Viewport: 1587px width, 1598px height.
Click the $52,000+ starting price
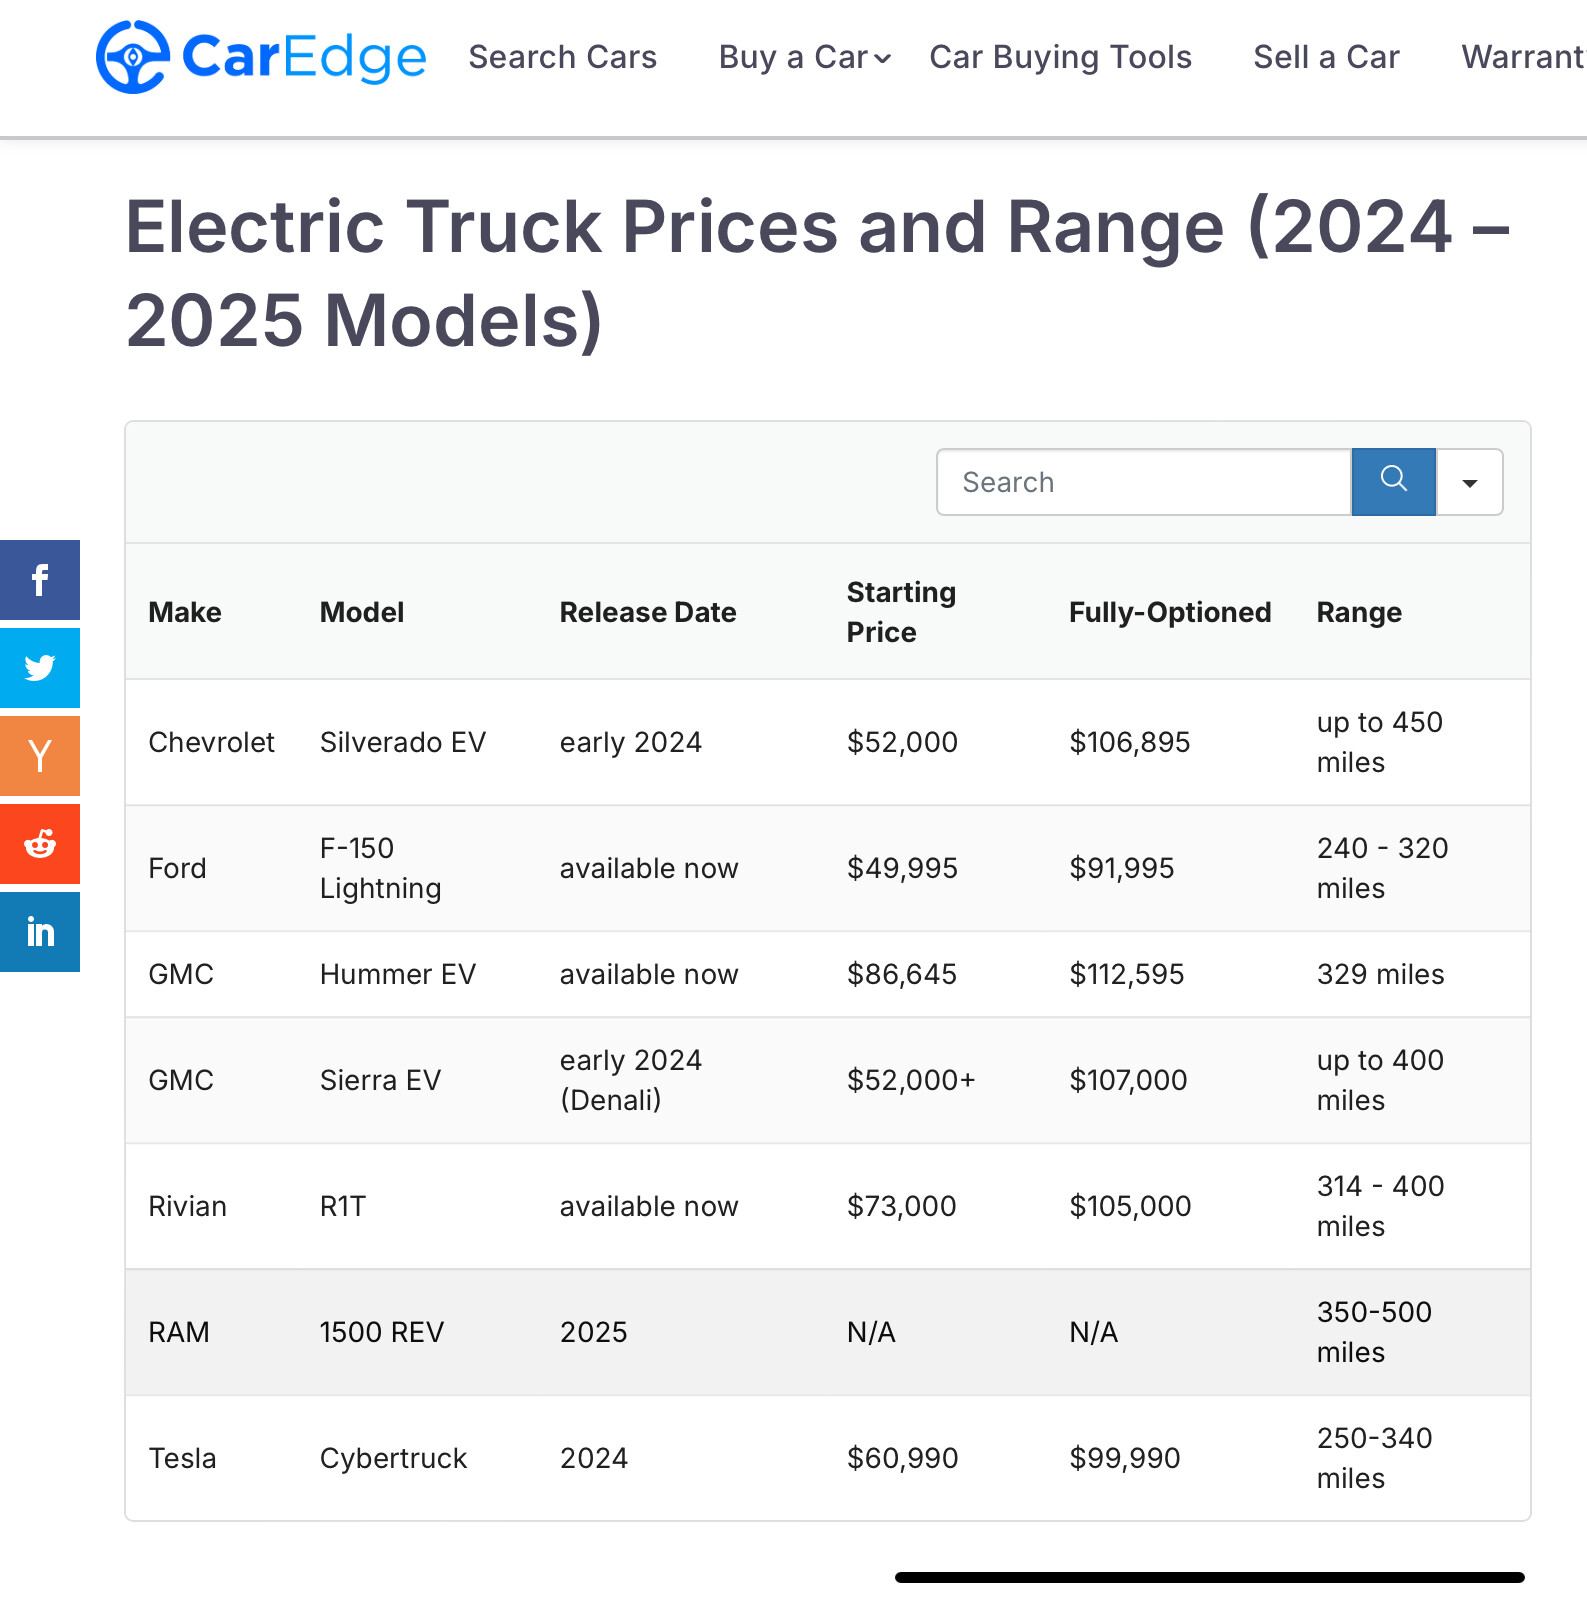[911, 1080]
